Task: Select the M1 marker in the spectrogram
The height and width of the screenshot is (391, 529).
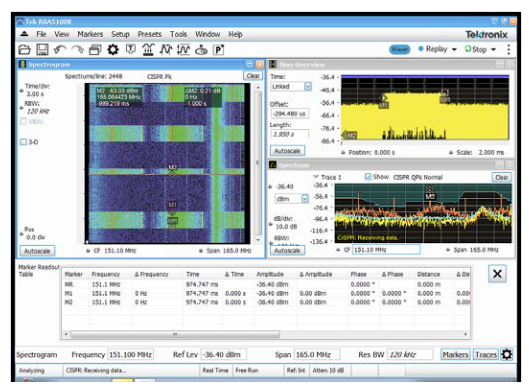Action: (x=172, y=207)
